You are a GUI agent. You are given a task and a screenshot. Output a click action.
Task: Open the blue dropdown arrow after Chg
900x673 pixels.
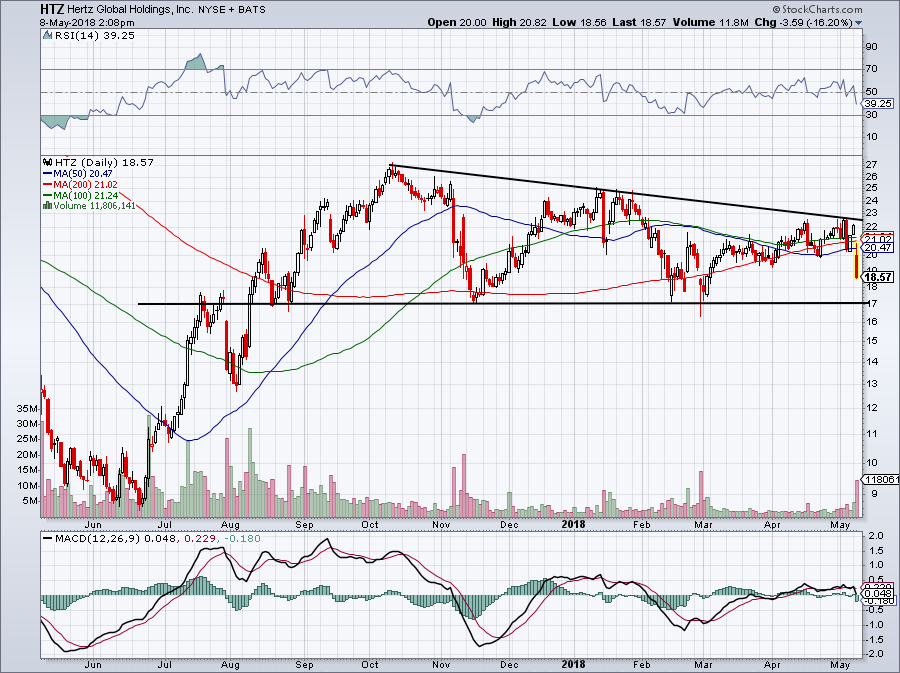click(859, 23)
